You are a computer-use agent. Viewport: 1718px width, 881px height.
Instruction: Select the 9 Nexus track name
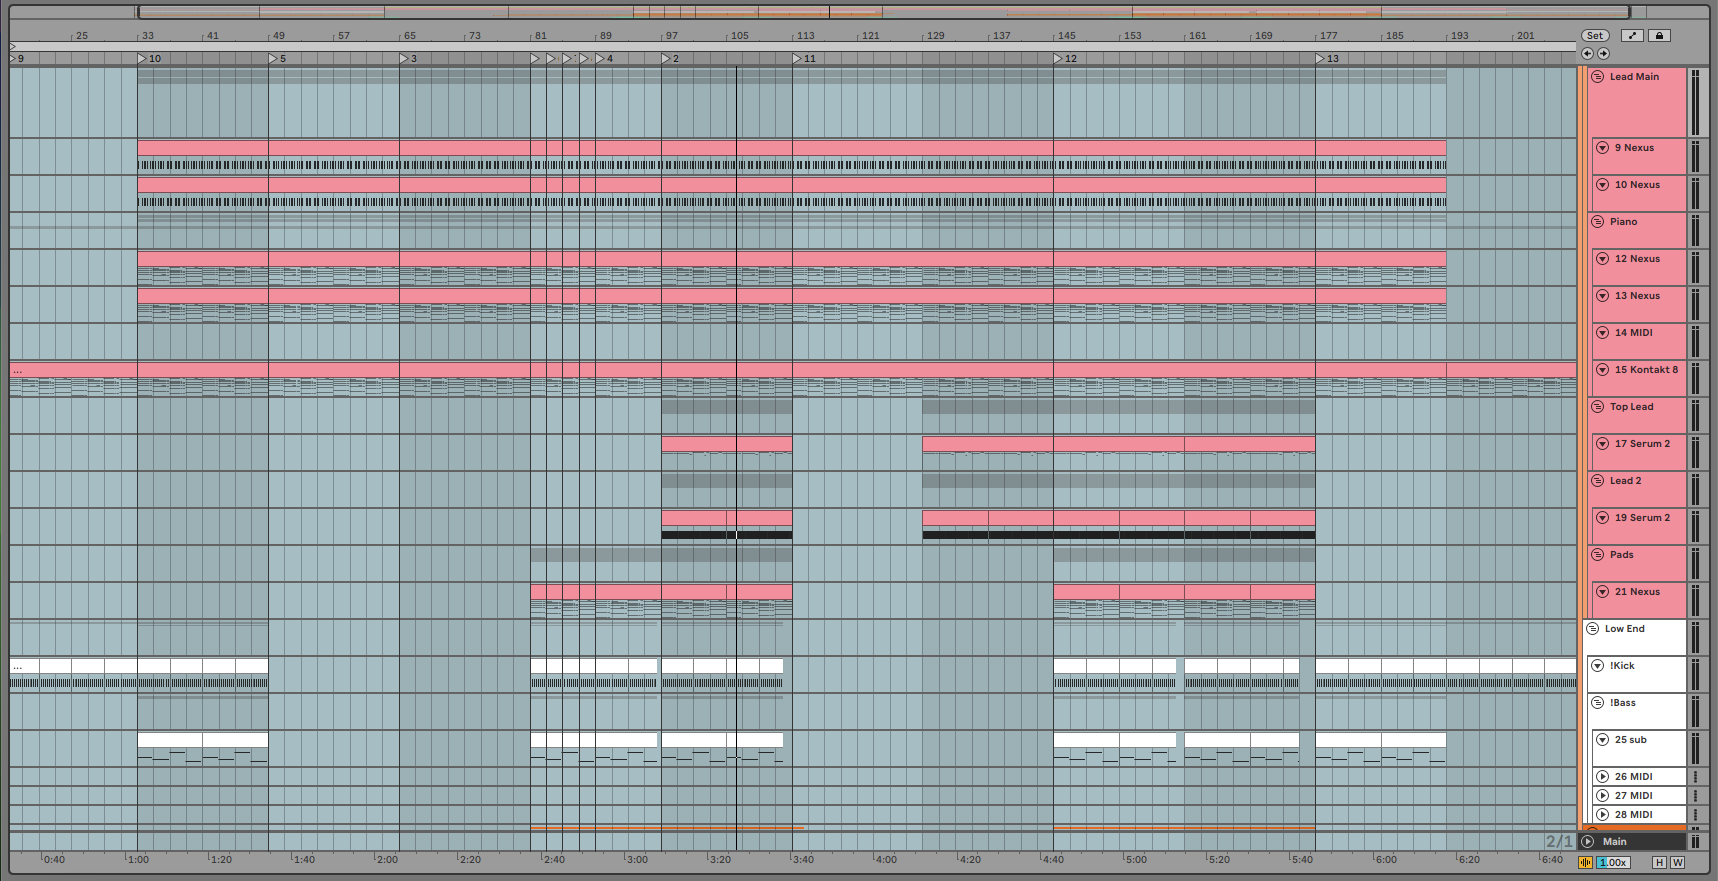tap(1634, 148)
